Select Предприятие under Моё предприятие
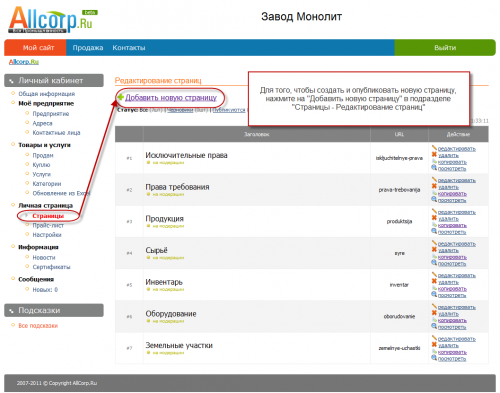The width and height of the screenshot is (500, 393). coord(51,114)
